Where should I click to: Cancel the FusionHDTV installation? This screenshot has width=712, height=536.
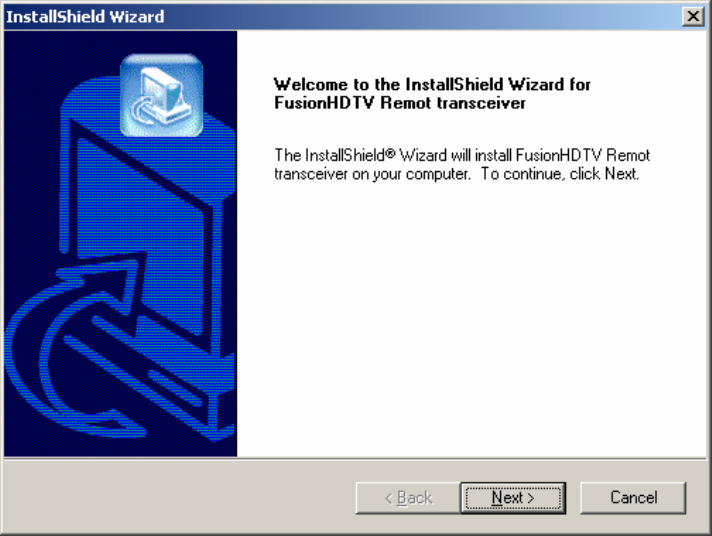point(633,498)
